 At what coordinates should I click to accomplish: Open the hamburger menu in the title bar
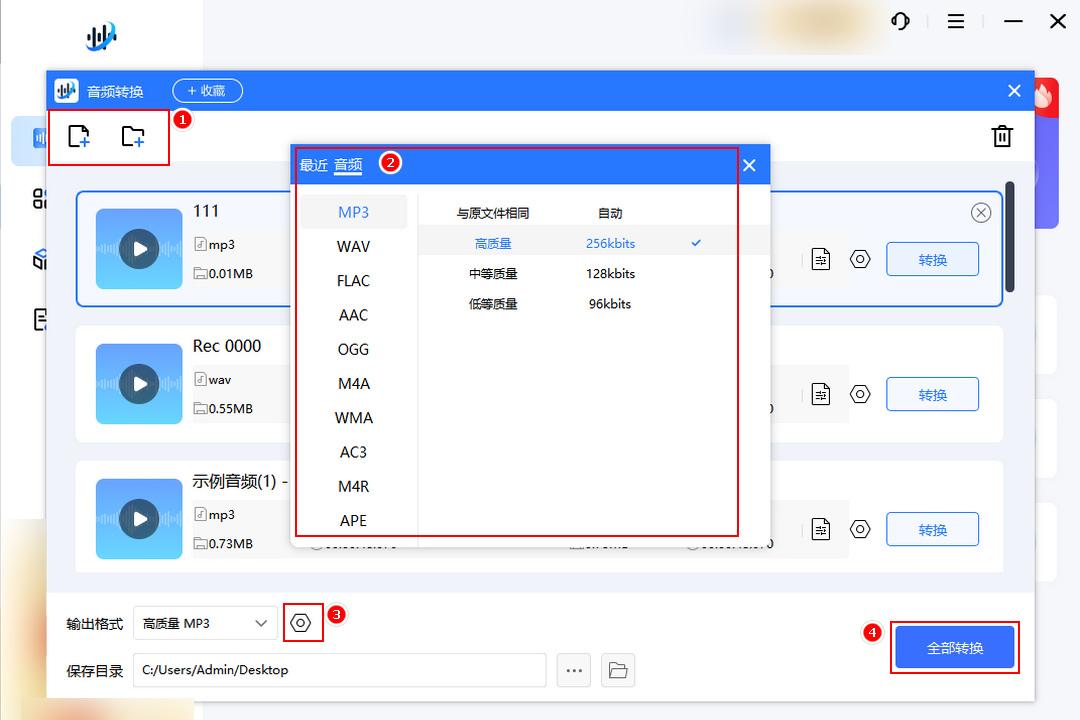[x=956, y=21]
